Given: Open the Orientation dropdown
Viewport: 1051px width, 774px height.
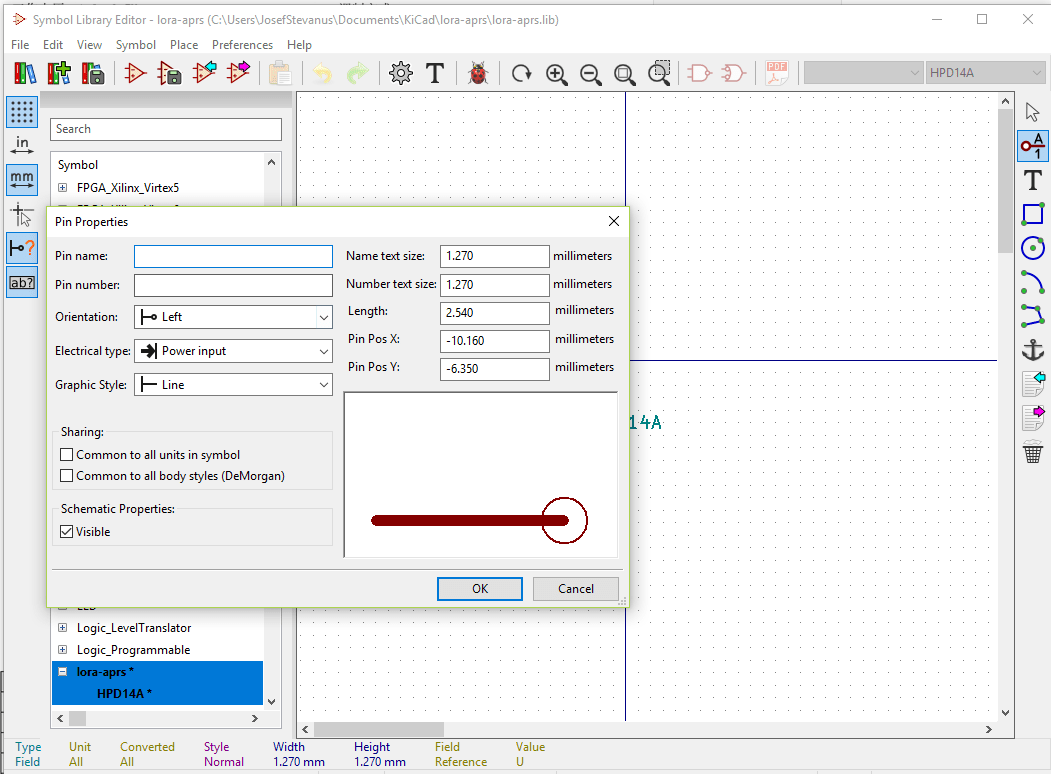Looking at the screenshot, I should point(326,318).
